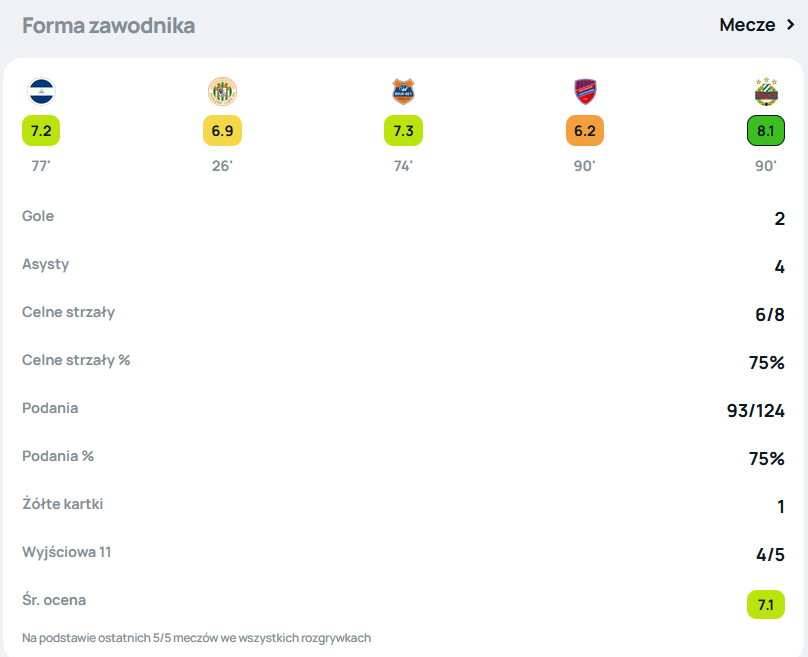Click the Żółte kartki label
The width and height of the screenshot is (808, 657).
pyautogui.click(x=62, y=504)
